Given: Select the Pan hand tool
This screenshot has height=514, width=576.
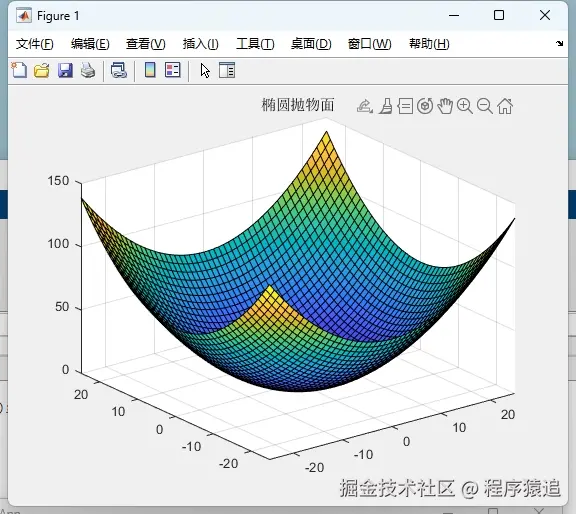Looking at the screenshot, I should click(445, 106).
